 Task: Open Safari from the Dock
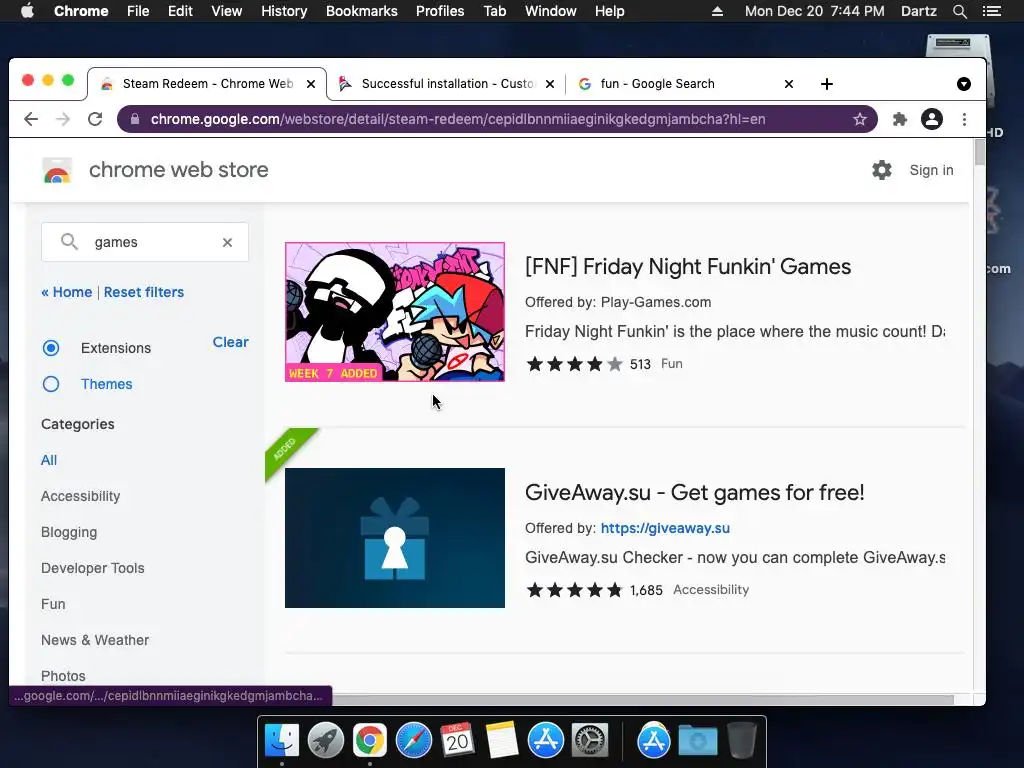click(413, 740)
